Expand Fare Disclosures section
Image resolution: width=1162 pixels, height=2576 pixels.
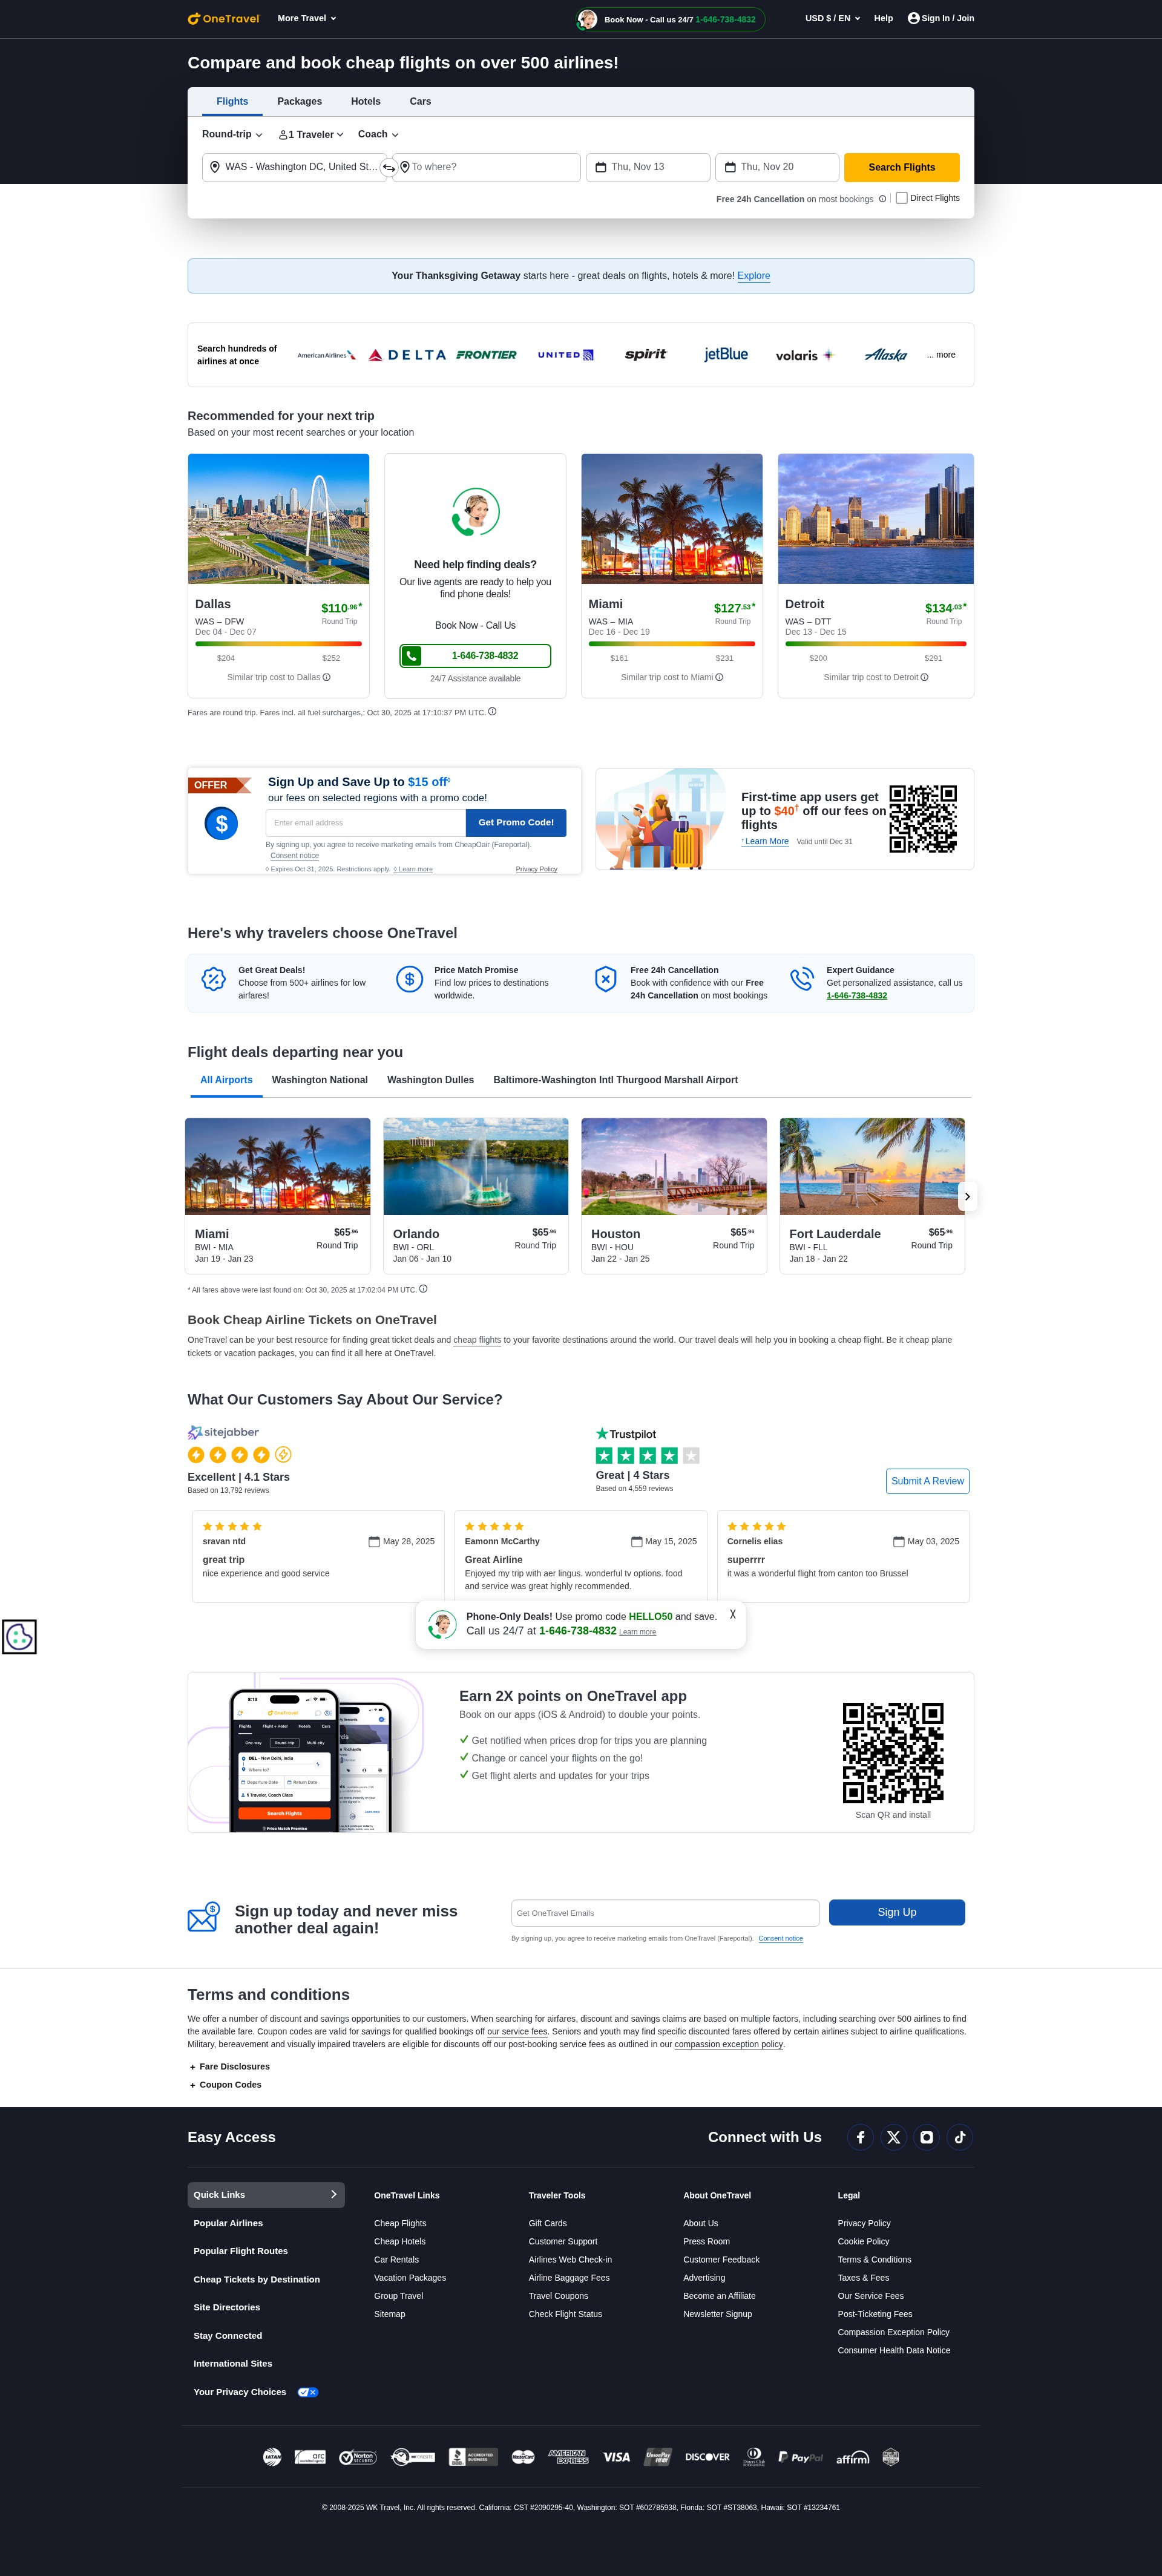point(229,2066)
